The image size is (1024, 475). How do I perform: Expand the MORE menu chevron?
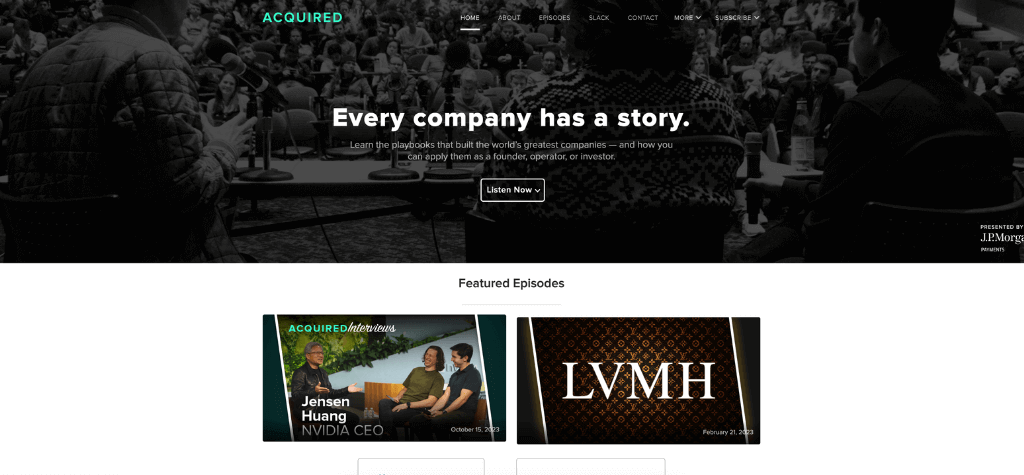(x=699, y=18)
